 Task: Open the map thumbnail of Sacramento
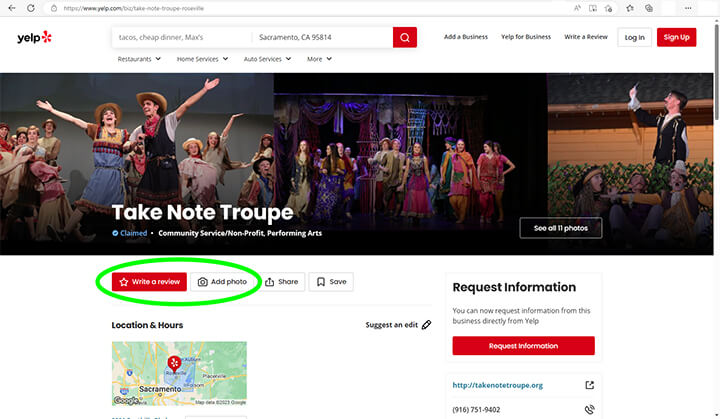(x=179, y=373)
